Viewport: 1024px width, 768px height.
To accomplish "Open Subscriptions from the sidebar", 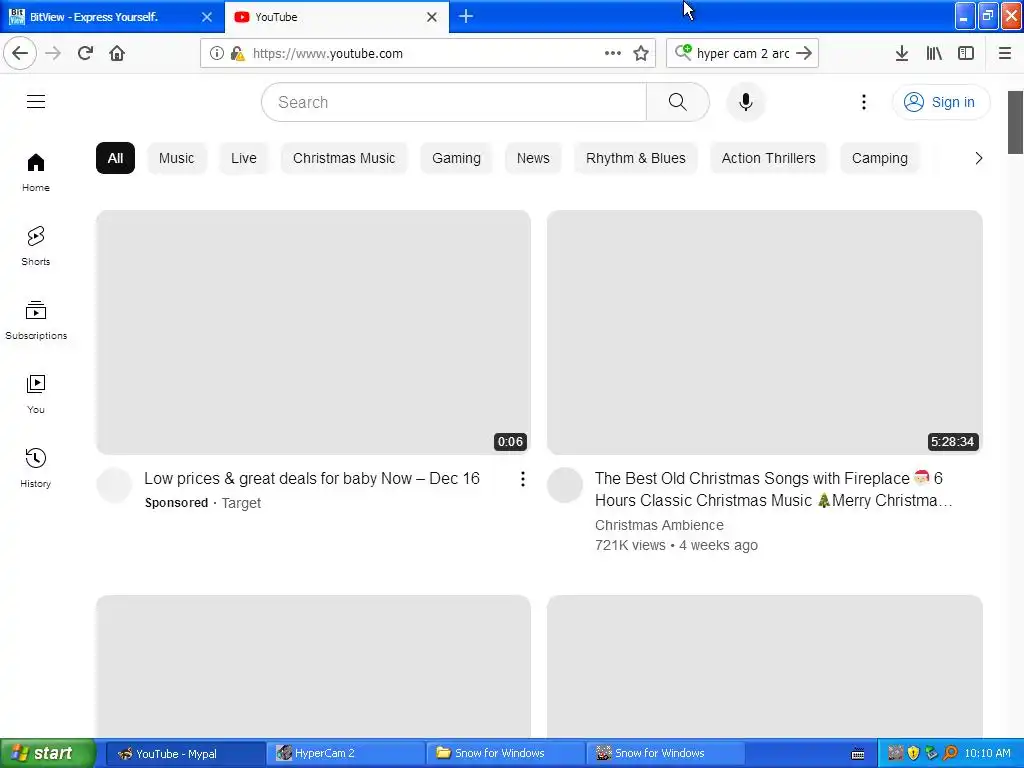I will [36, 320].
